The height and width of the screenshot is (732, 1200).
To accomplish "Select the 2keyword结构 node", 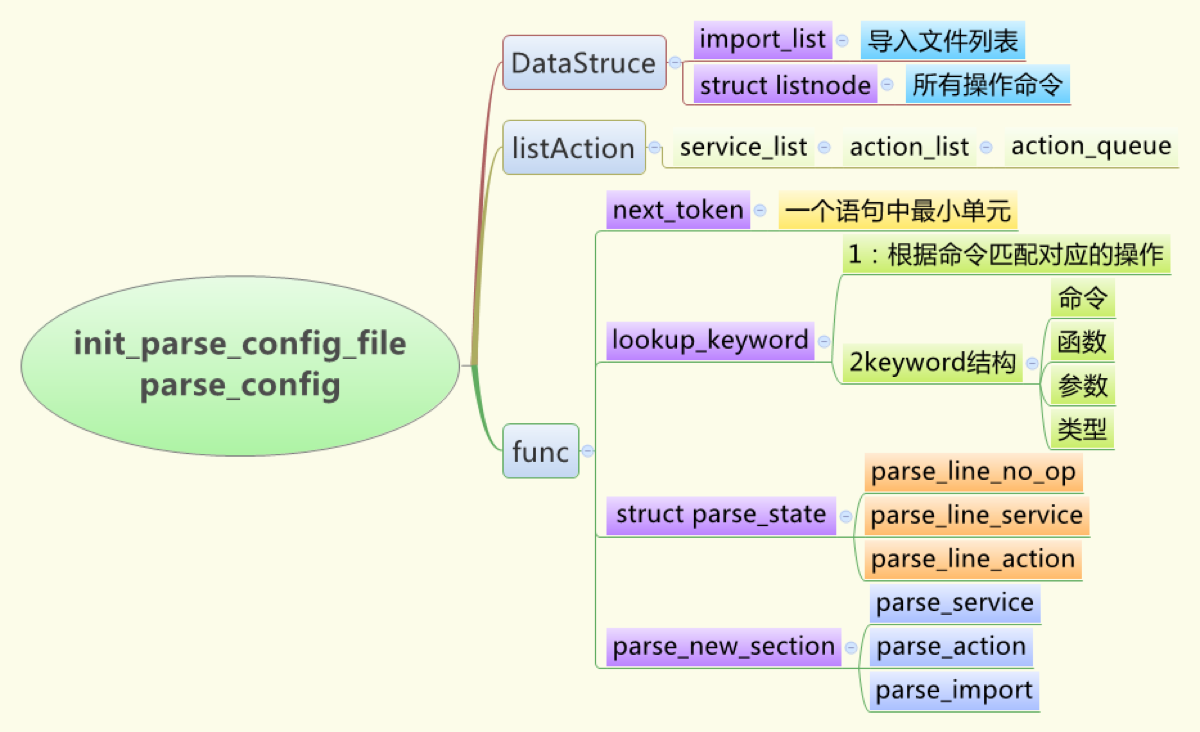I will click(932, 363).
